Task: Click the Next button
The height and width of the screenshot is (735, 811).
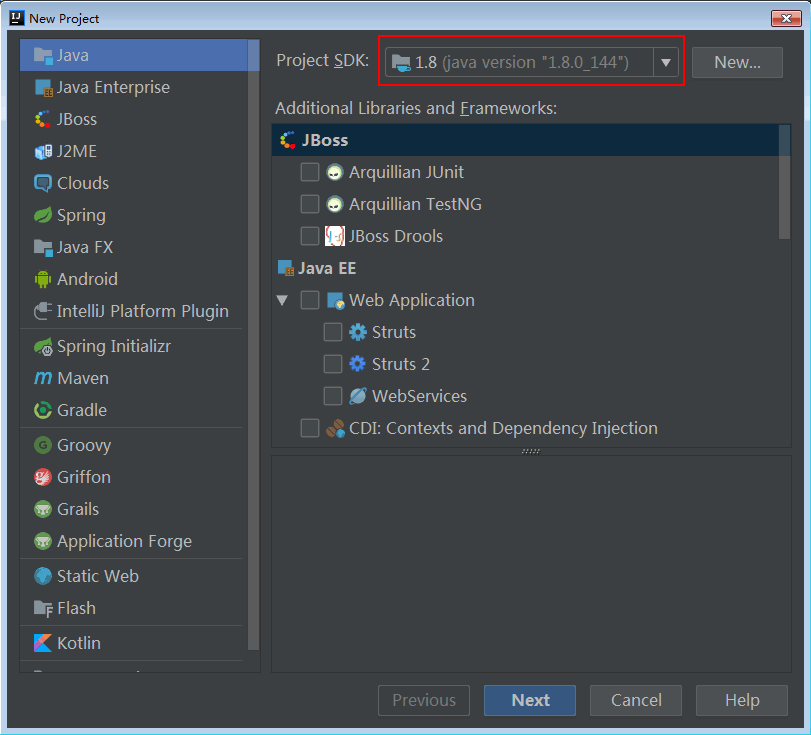Action: click(x=530, y=700)
